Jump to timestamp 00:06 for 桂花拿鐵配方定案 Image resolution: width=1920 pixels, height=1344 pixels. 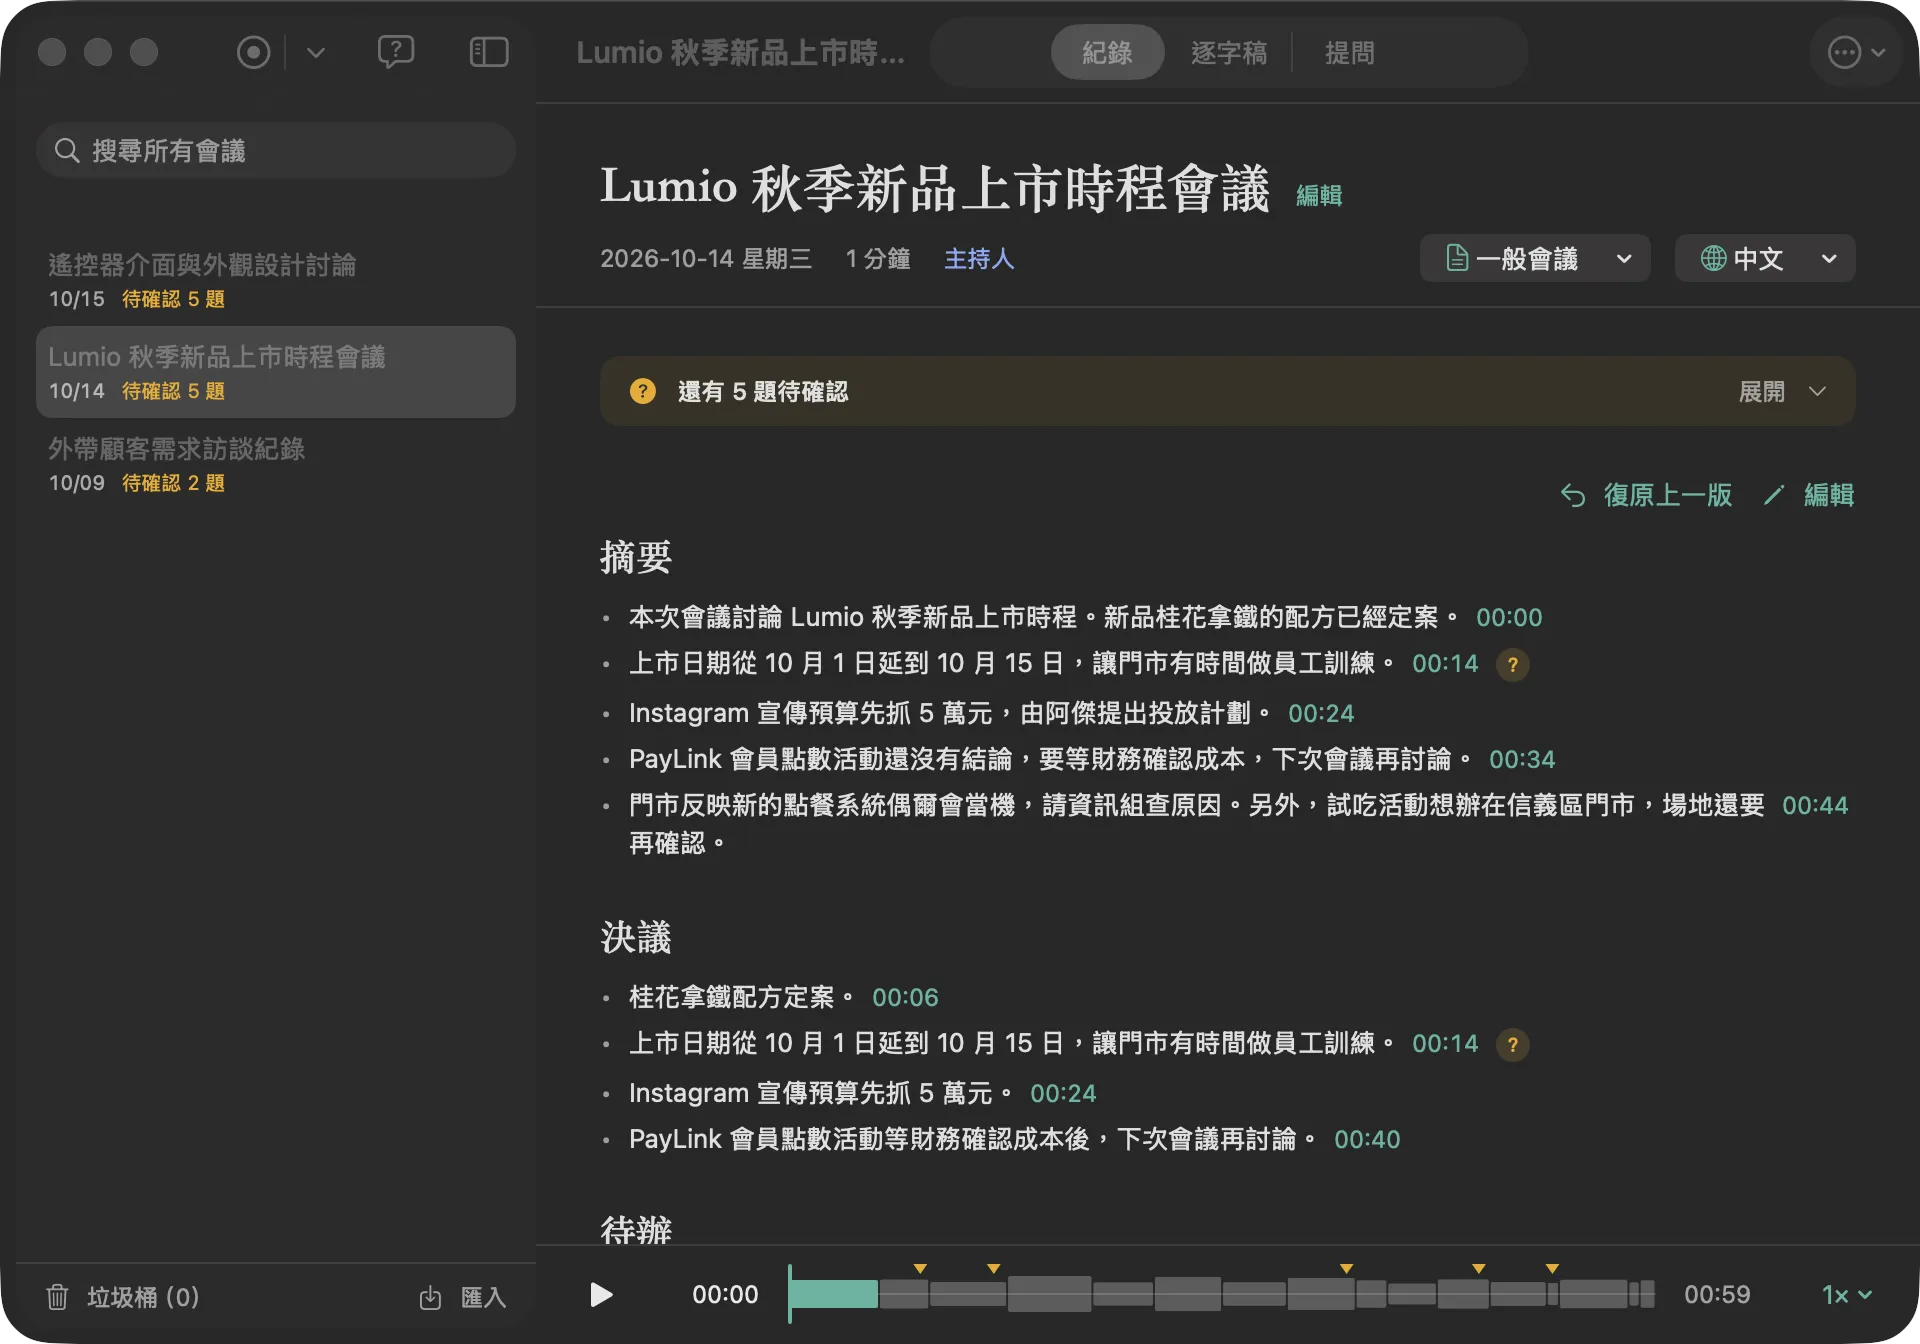pyautogui.click(x=905, y=997)
